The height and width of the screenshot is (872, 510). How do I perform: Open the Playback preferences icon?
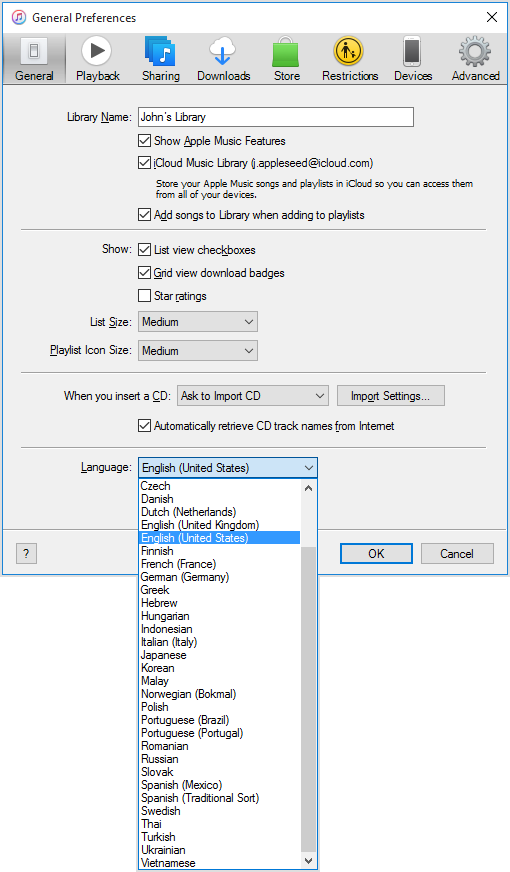97,51
